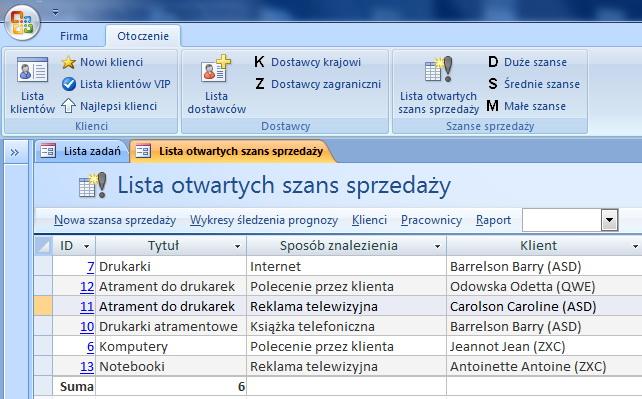The width and height of the screenshot is (642, 399).
Task: Open Quick Access Toolbar customize arrow
Action: 56,12
